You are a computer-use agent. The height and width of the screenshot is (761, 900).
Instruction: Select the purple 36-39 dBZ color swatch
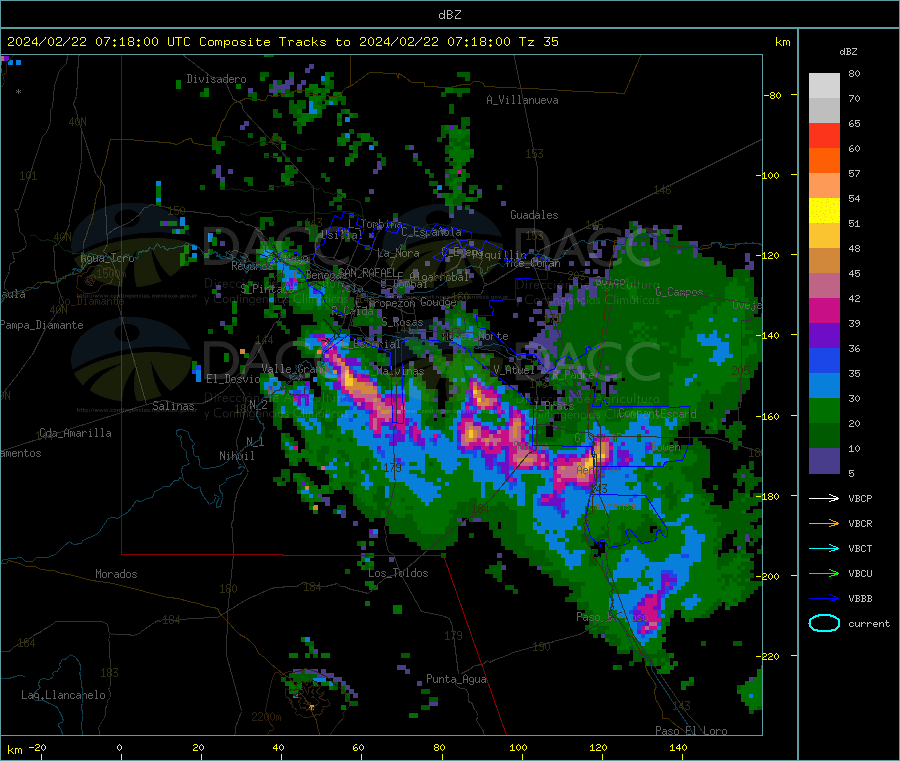coord(824,336)
